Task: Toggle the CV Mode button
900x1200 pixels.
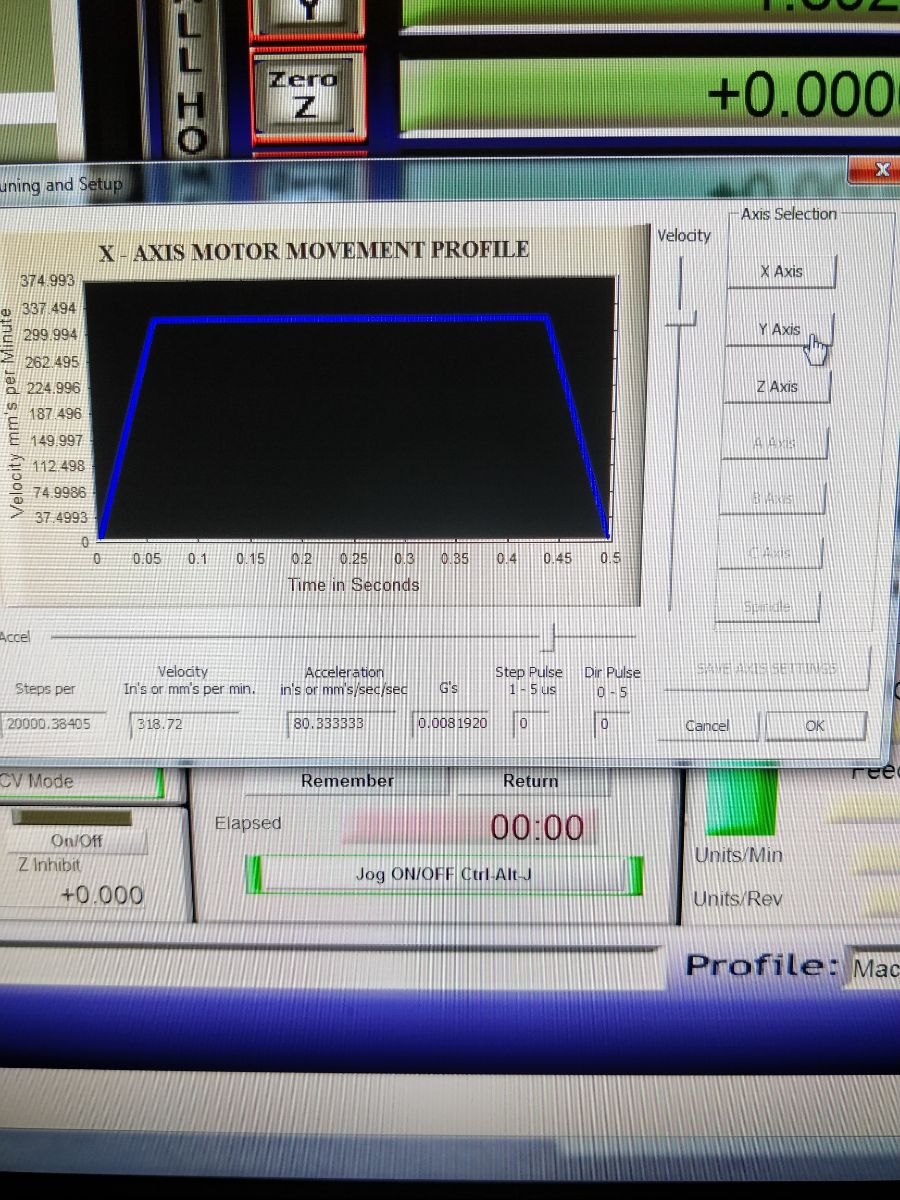Action: point(80,781)
